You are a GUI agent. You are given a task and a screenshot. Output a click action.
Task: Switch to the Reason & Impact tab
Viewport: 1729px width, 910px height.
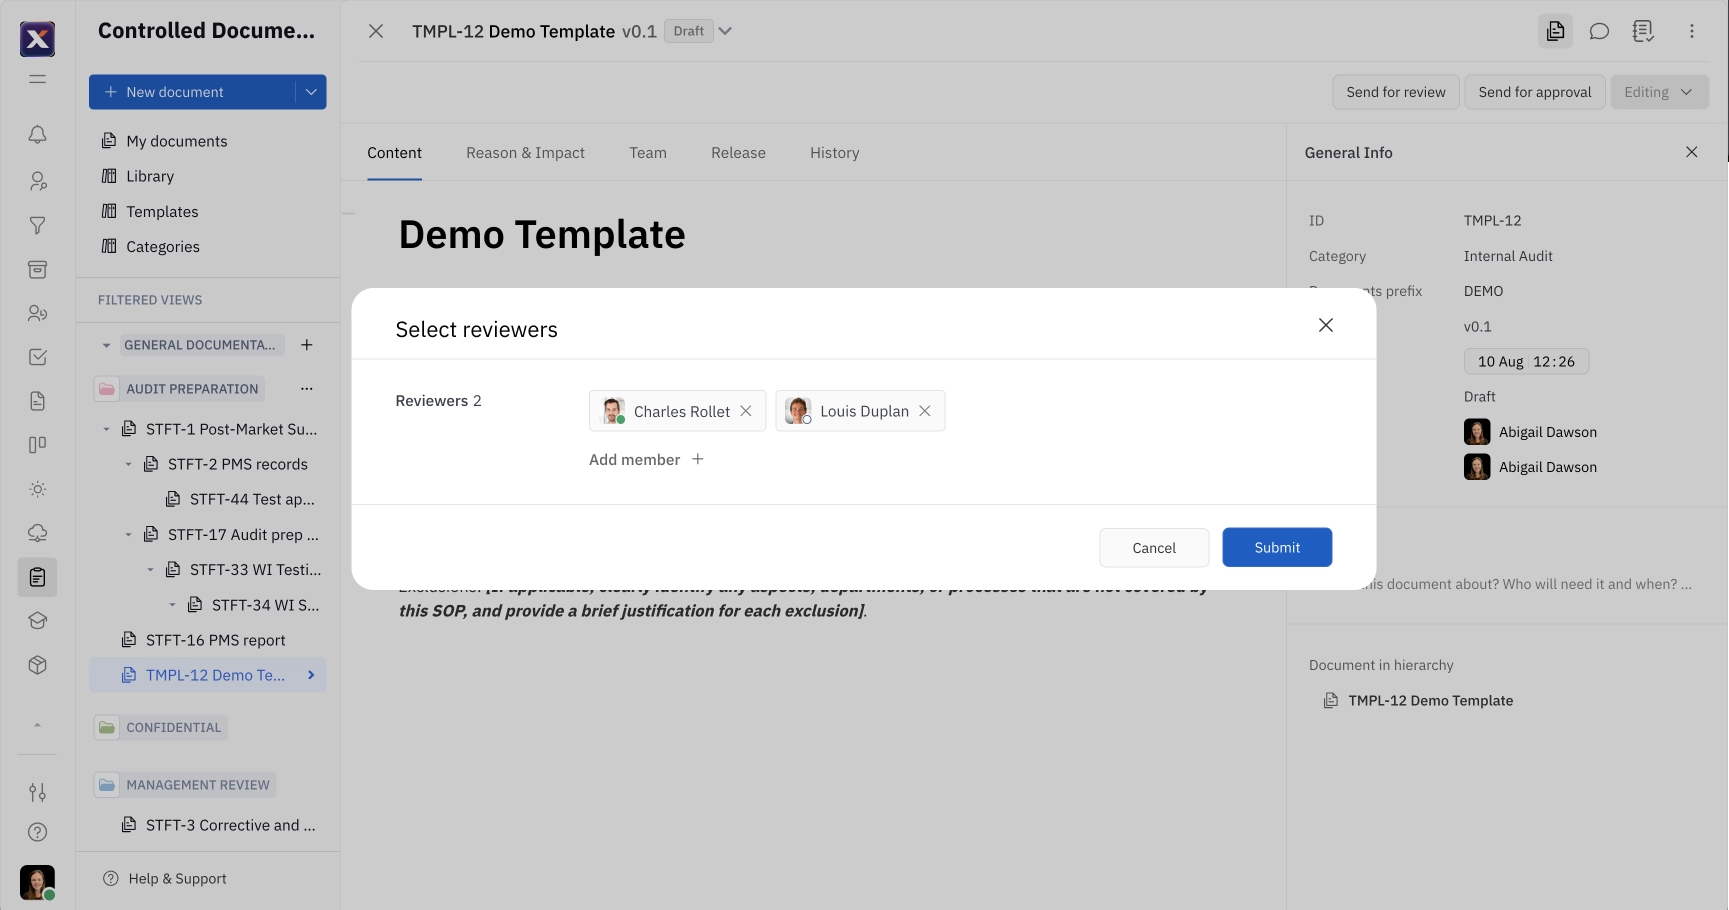point(525,152)
